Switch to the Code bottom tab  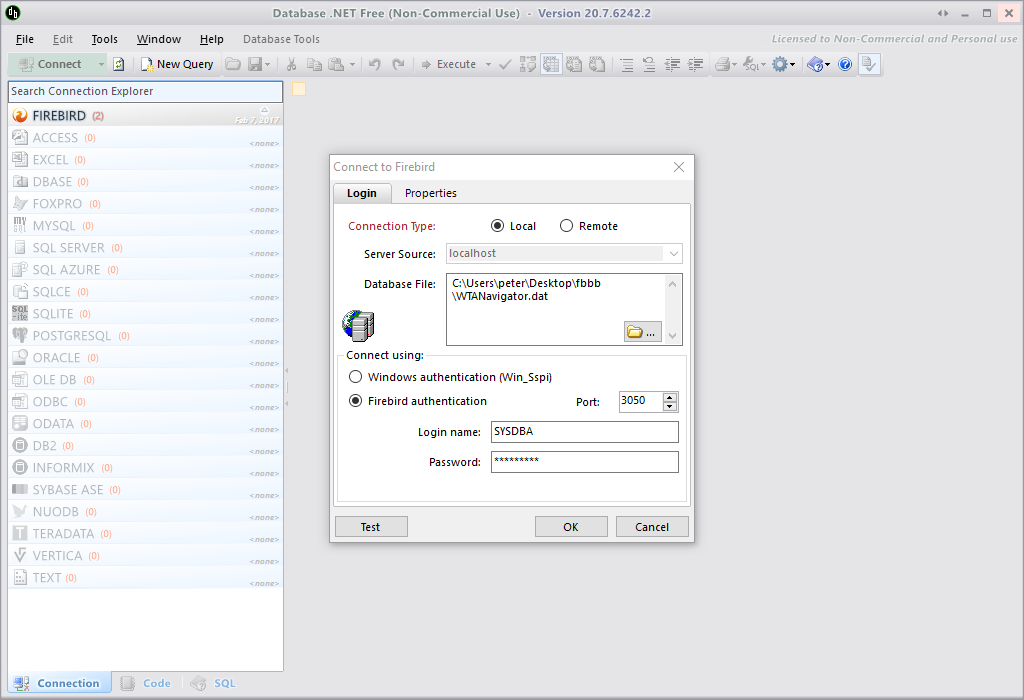(147, 683)
